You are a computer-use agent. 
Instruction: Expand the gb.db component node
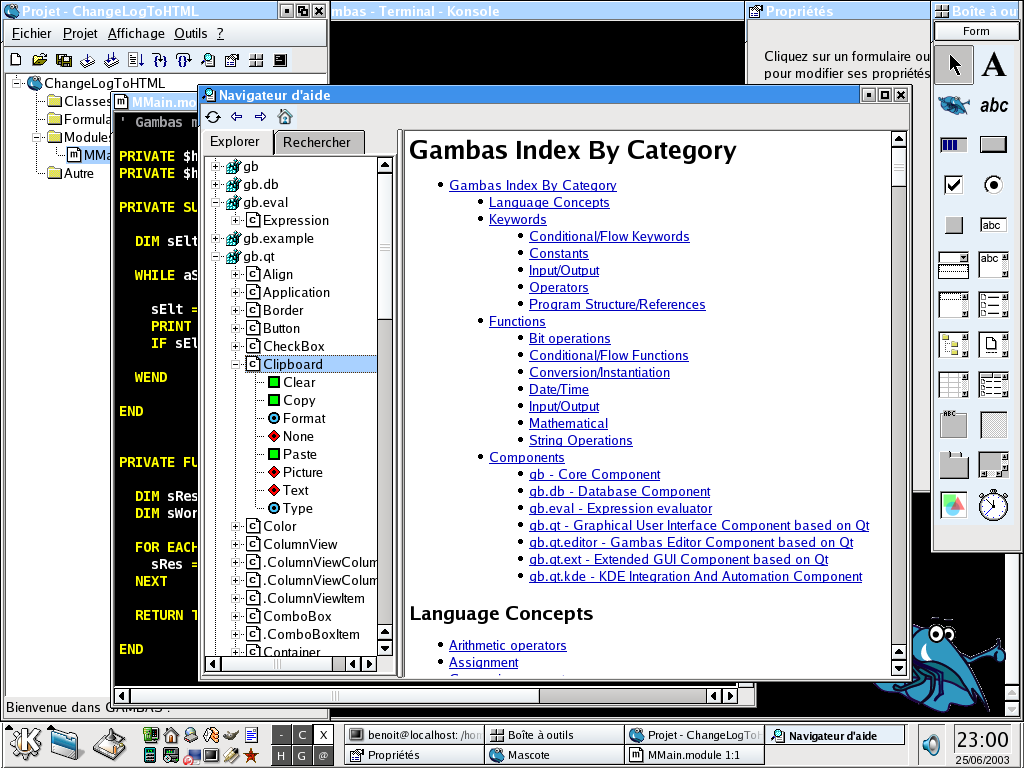[216, 185]
